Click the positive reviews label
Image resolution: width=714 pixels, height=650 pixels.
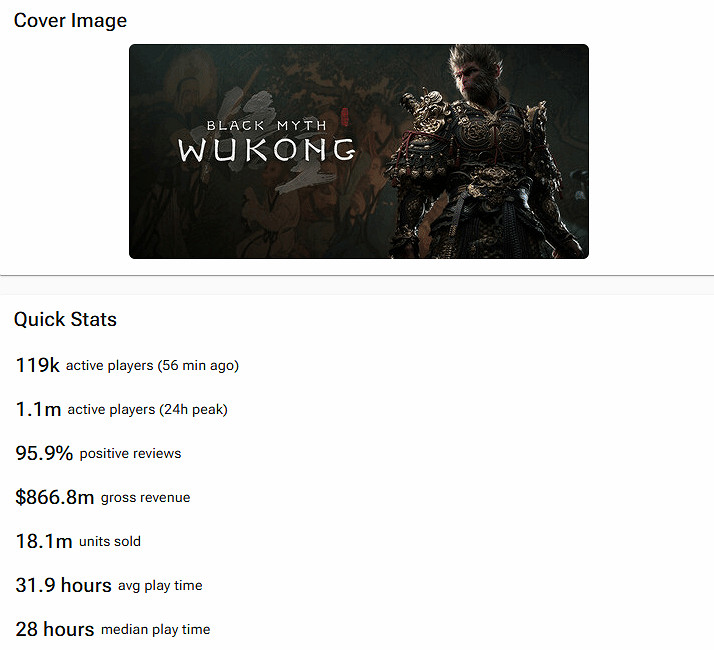[130, 454]
